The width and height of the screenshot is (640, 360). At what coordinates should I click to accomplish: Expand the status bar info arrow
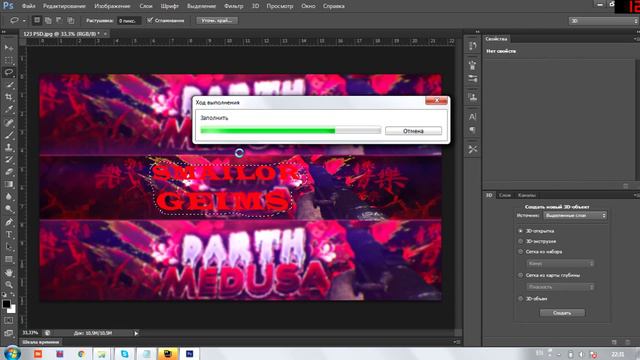136,333
